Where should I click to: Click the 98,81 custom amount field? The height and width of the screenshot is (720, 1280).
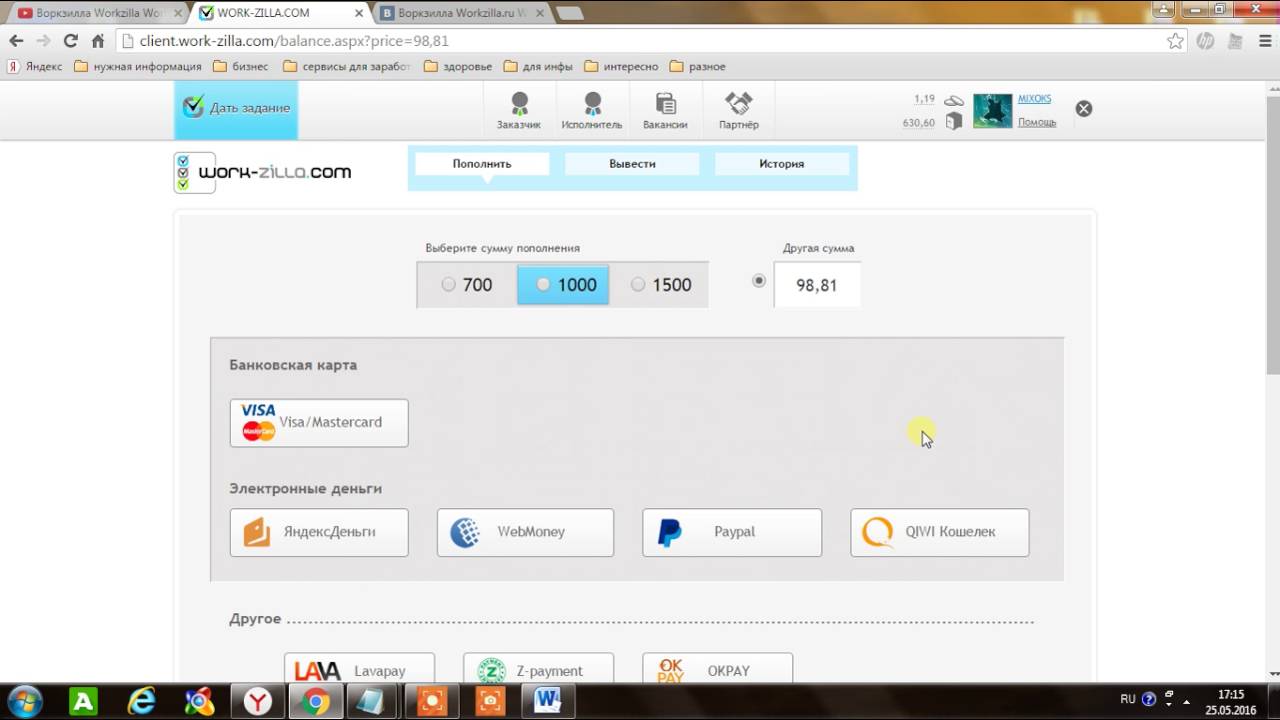(x=817, y=285)
